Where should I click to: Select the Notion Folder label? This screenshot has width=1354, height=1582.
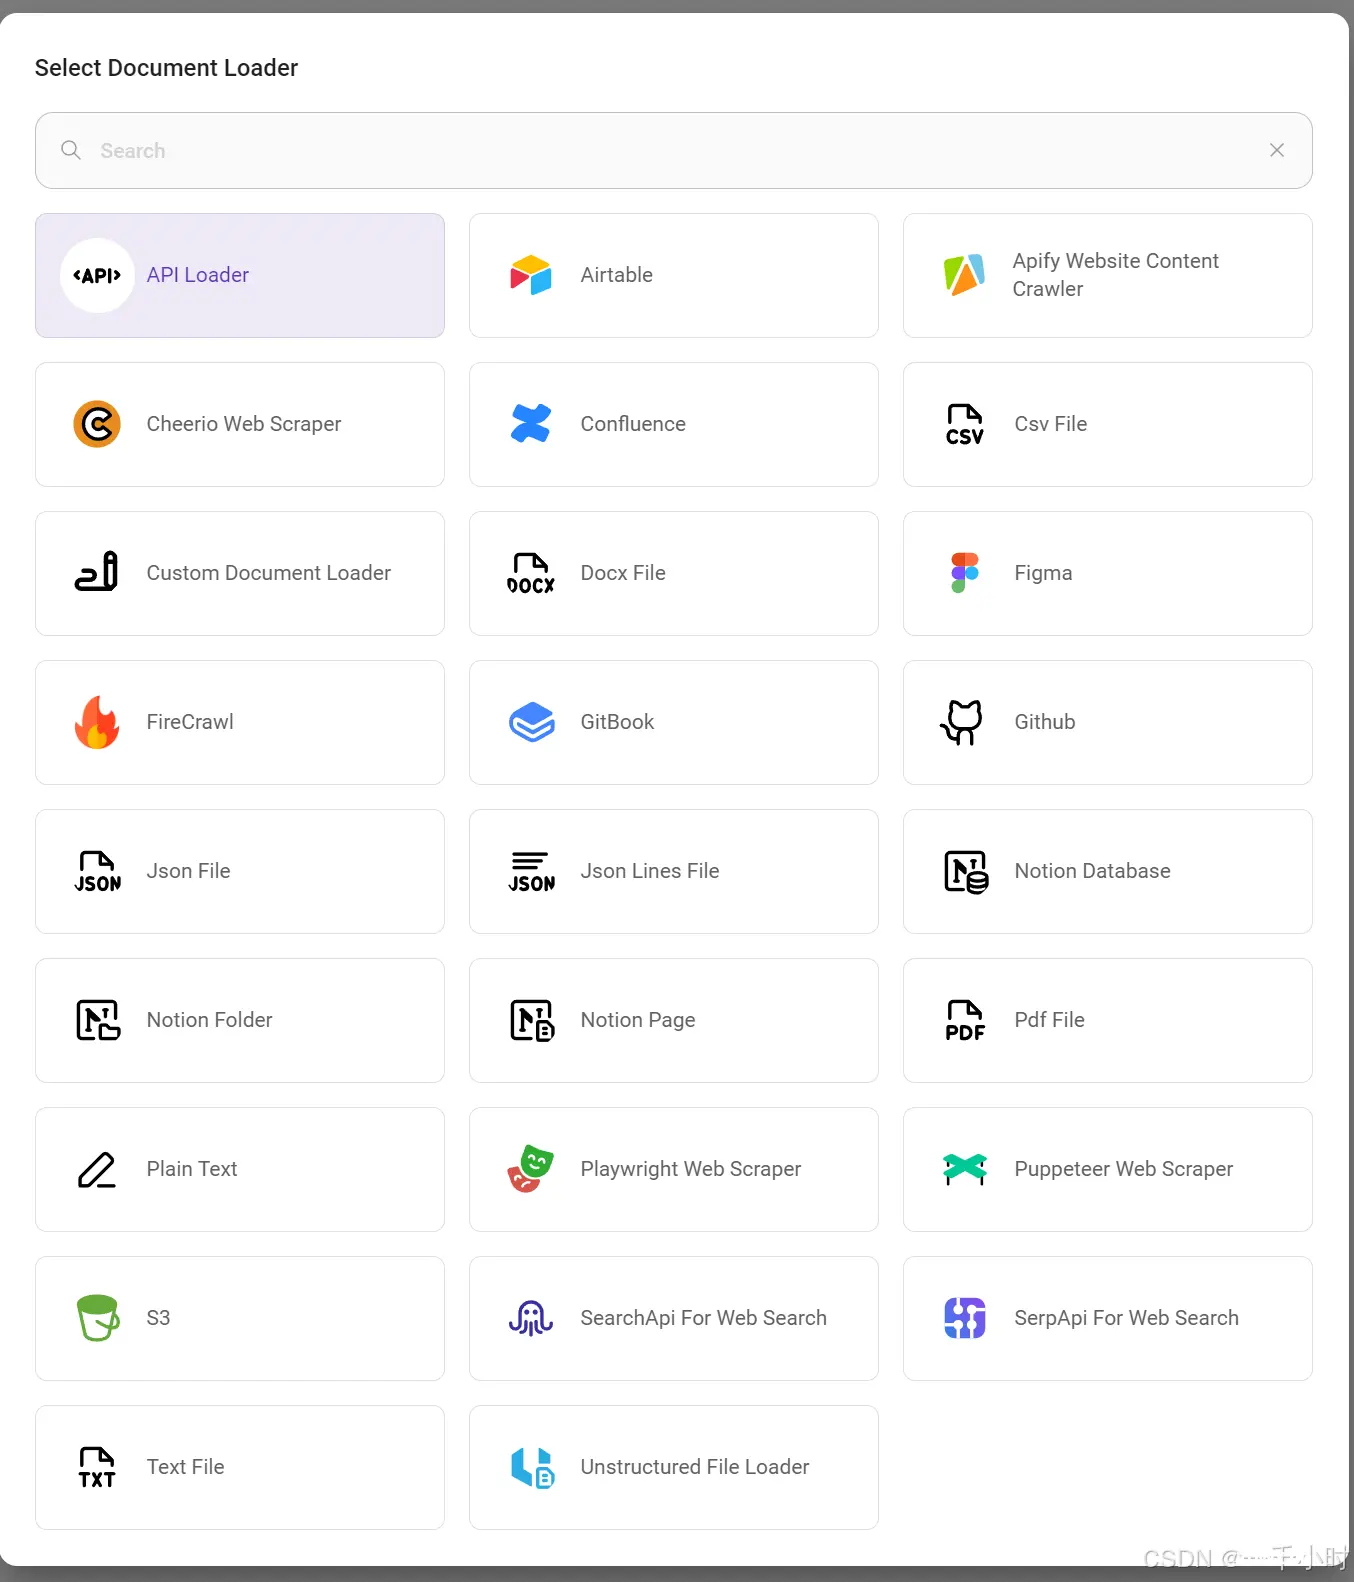(x=209, y=1020)
